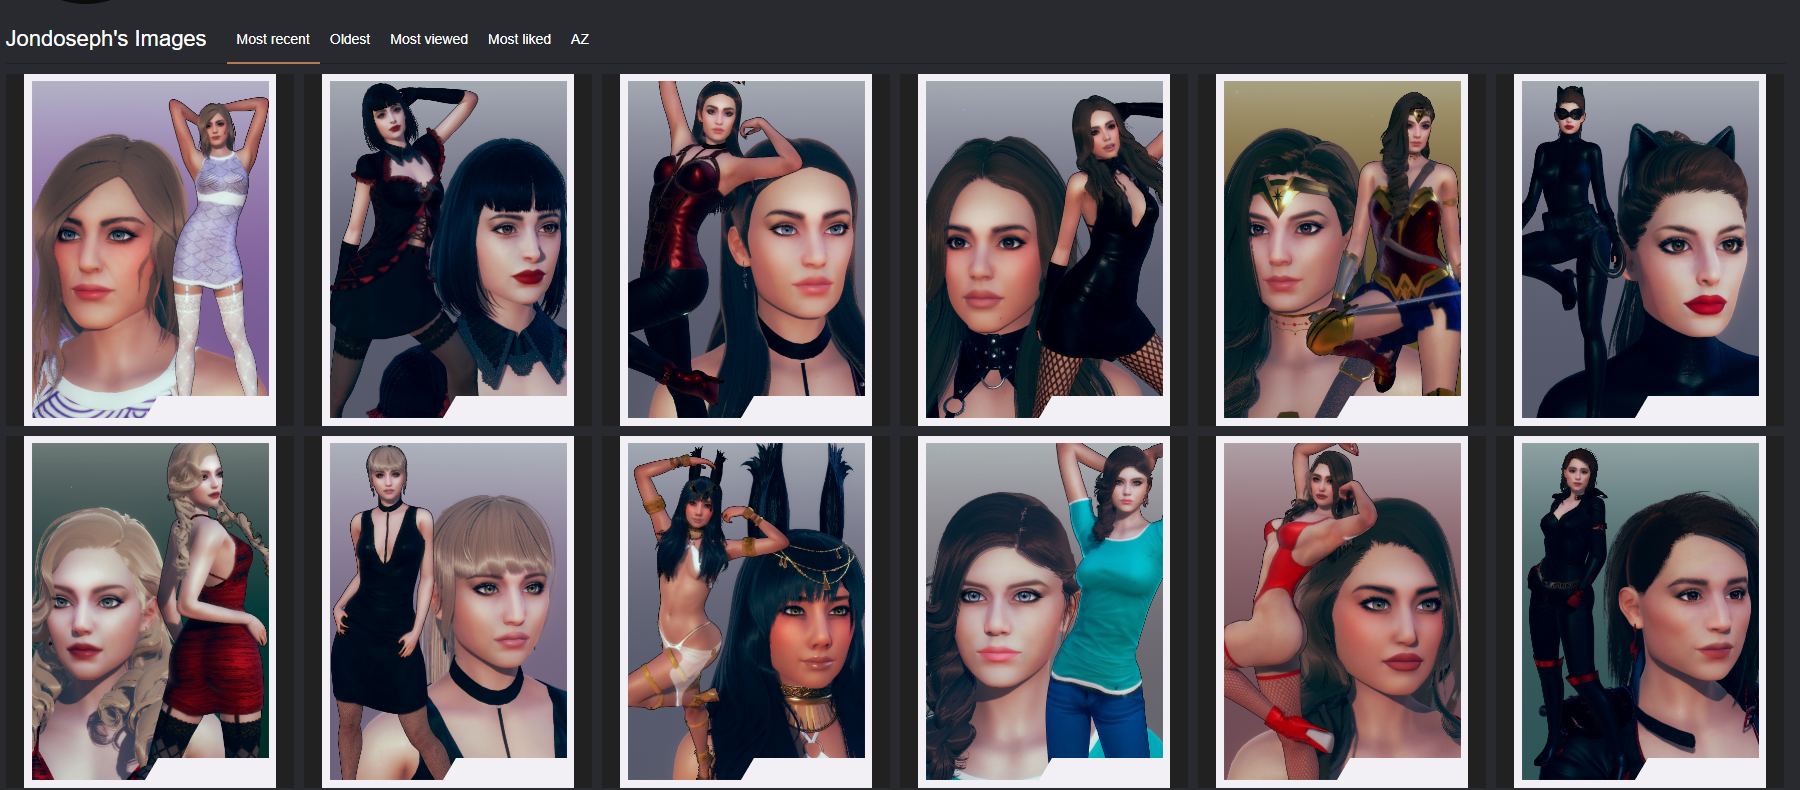Open the gothic black bob hair card
The height and width of the screenshot is (790, 1800).
(448, 250)
